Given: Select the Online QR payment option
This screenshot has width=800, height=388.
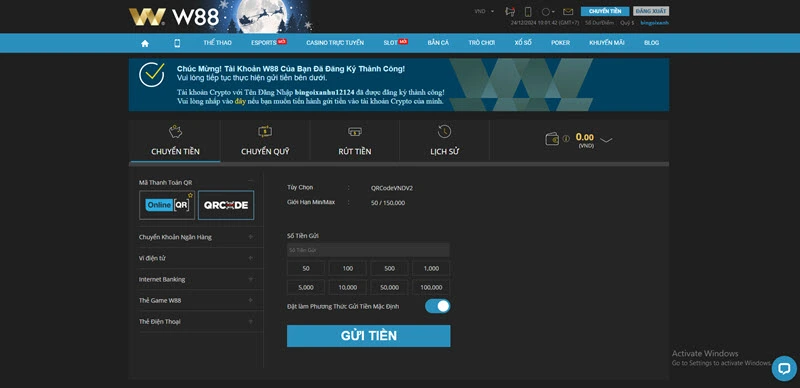Looking at the screenshot, I should click(167, 205).
